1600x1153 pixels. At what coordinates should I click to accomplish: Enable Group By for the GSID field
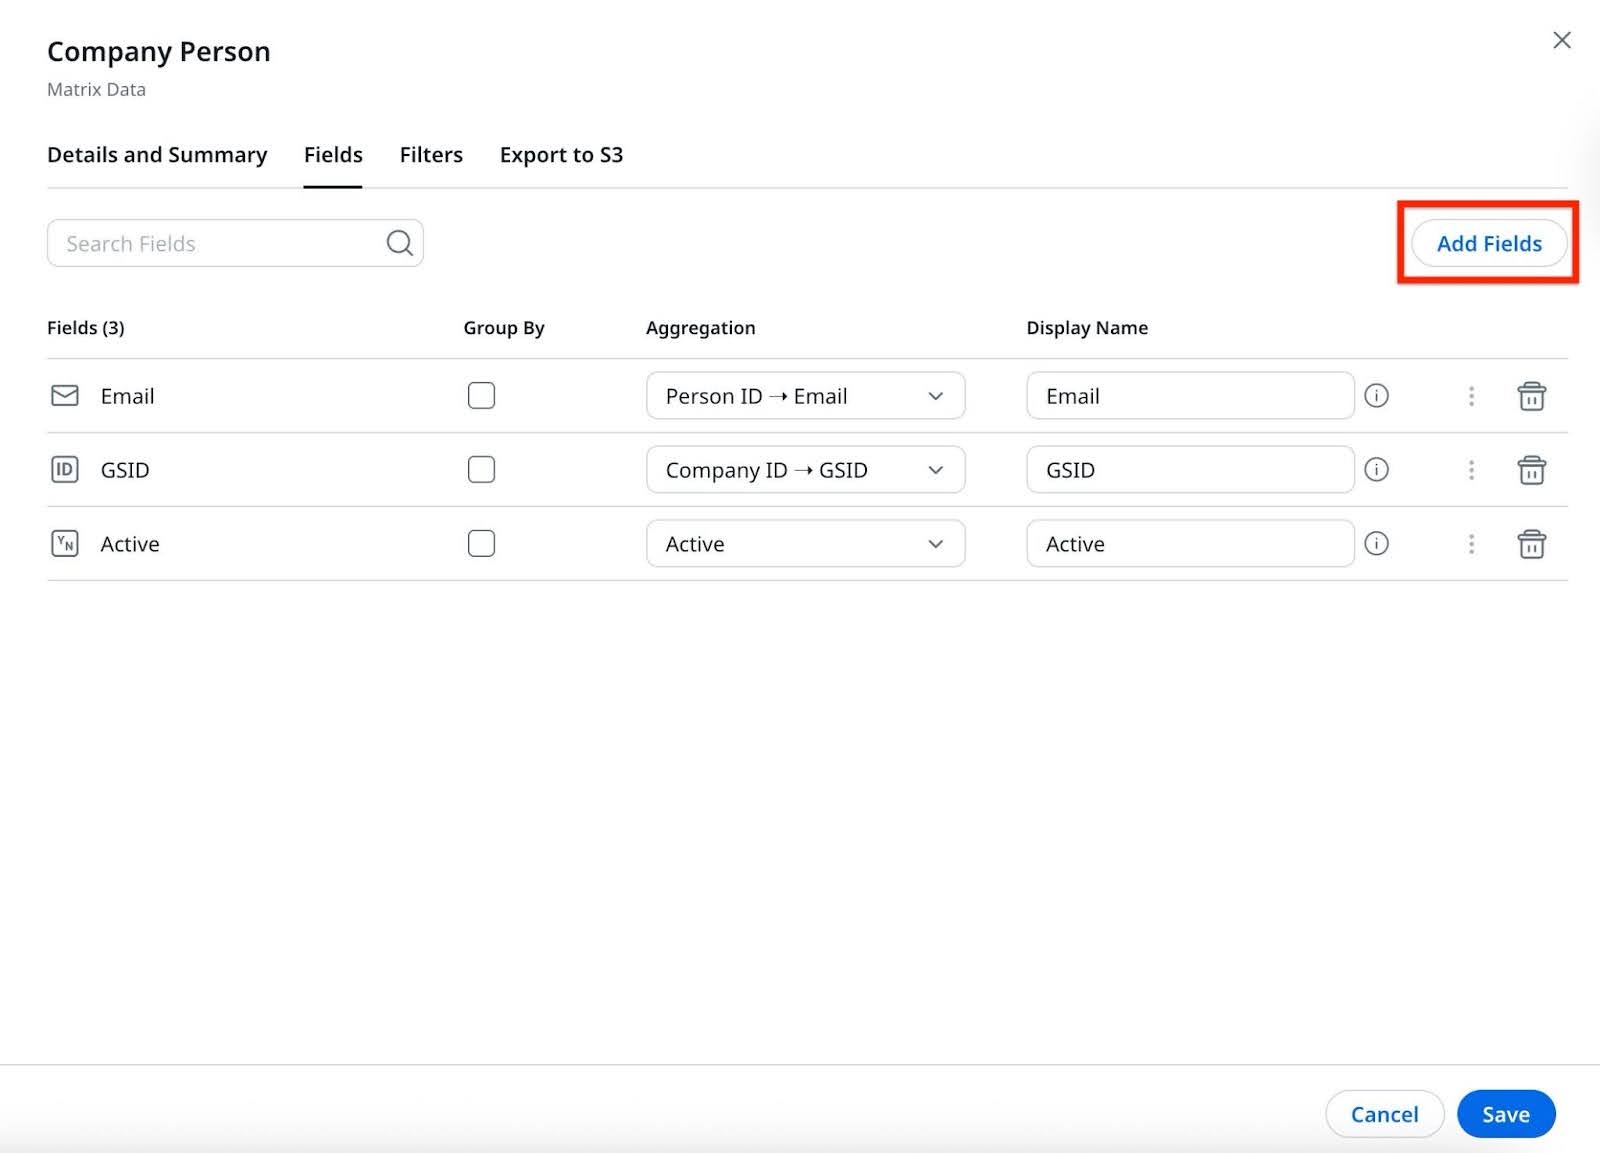[481, 469]
